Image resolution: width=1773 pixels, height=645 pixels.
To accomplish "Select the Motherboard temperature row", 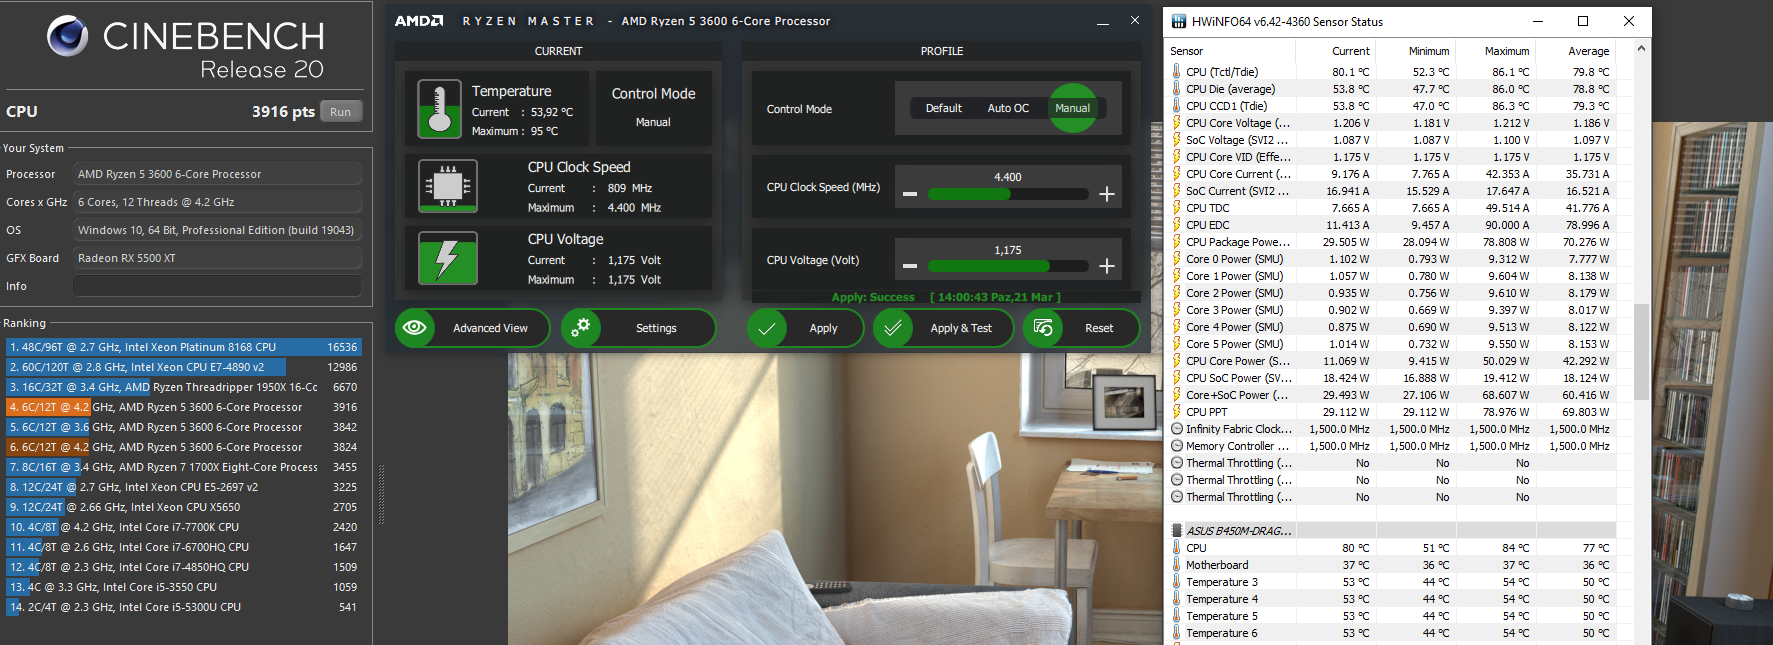I will tap(1392, 565).
